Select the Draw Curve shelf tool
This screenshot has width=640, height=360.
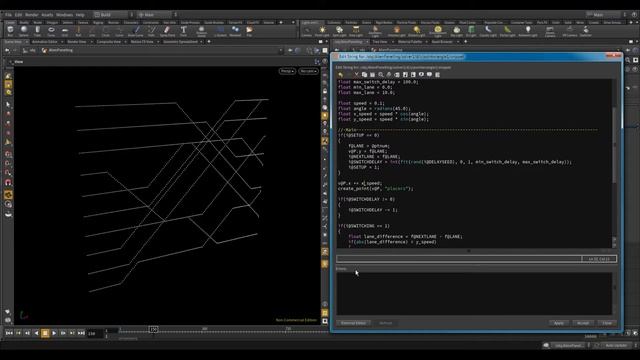136,31
